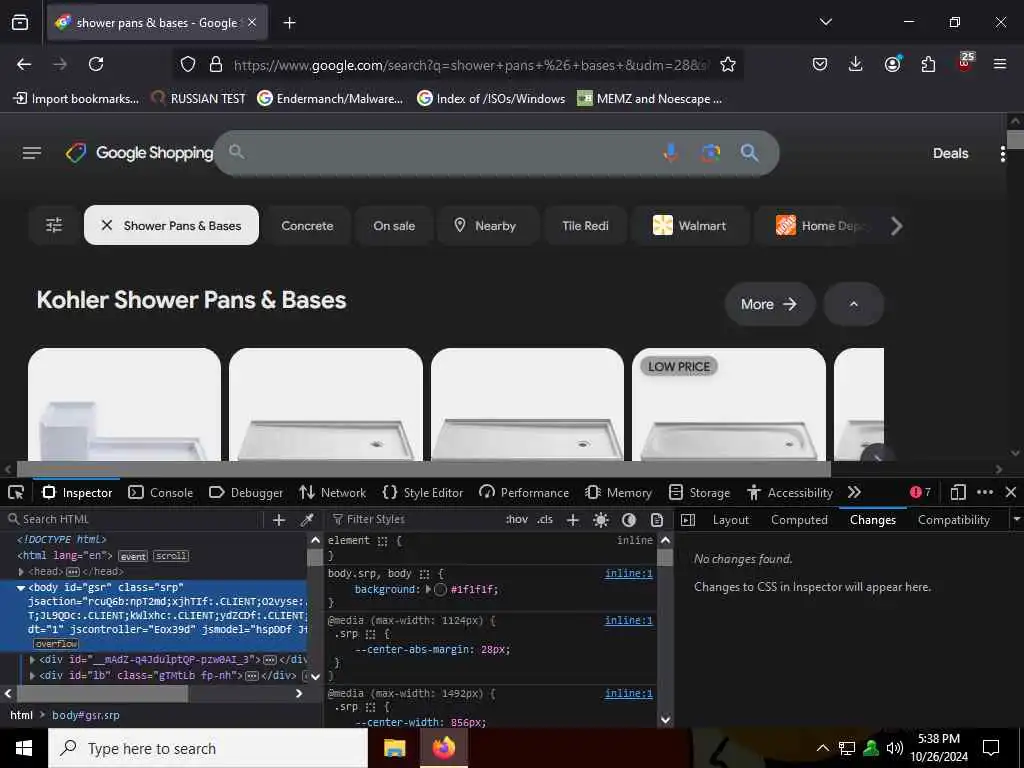
Task: Remove the Shower Pans & Bases filter
Action: click(x=107, y=225)
